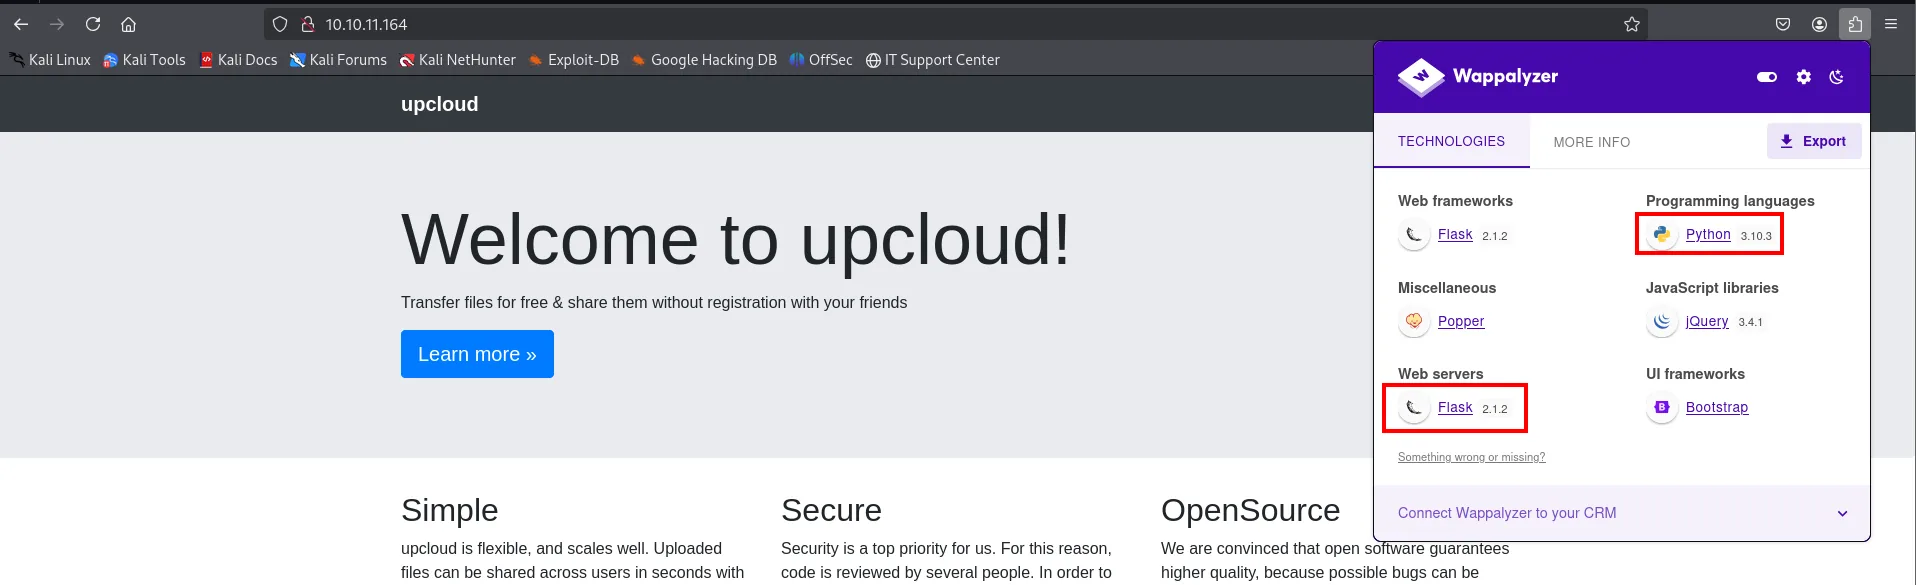
Task: Open the Python link
Action: [1708, 234]
